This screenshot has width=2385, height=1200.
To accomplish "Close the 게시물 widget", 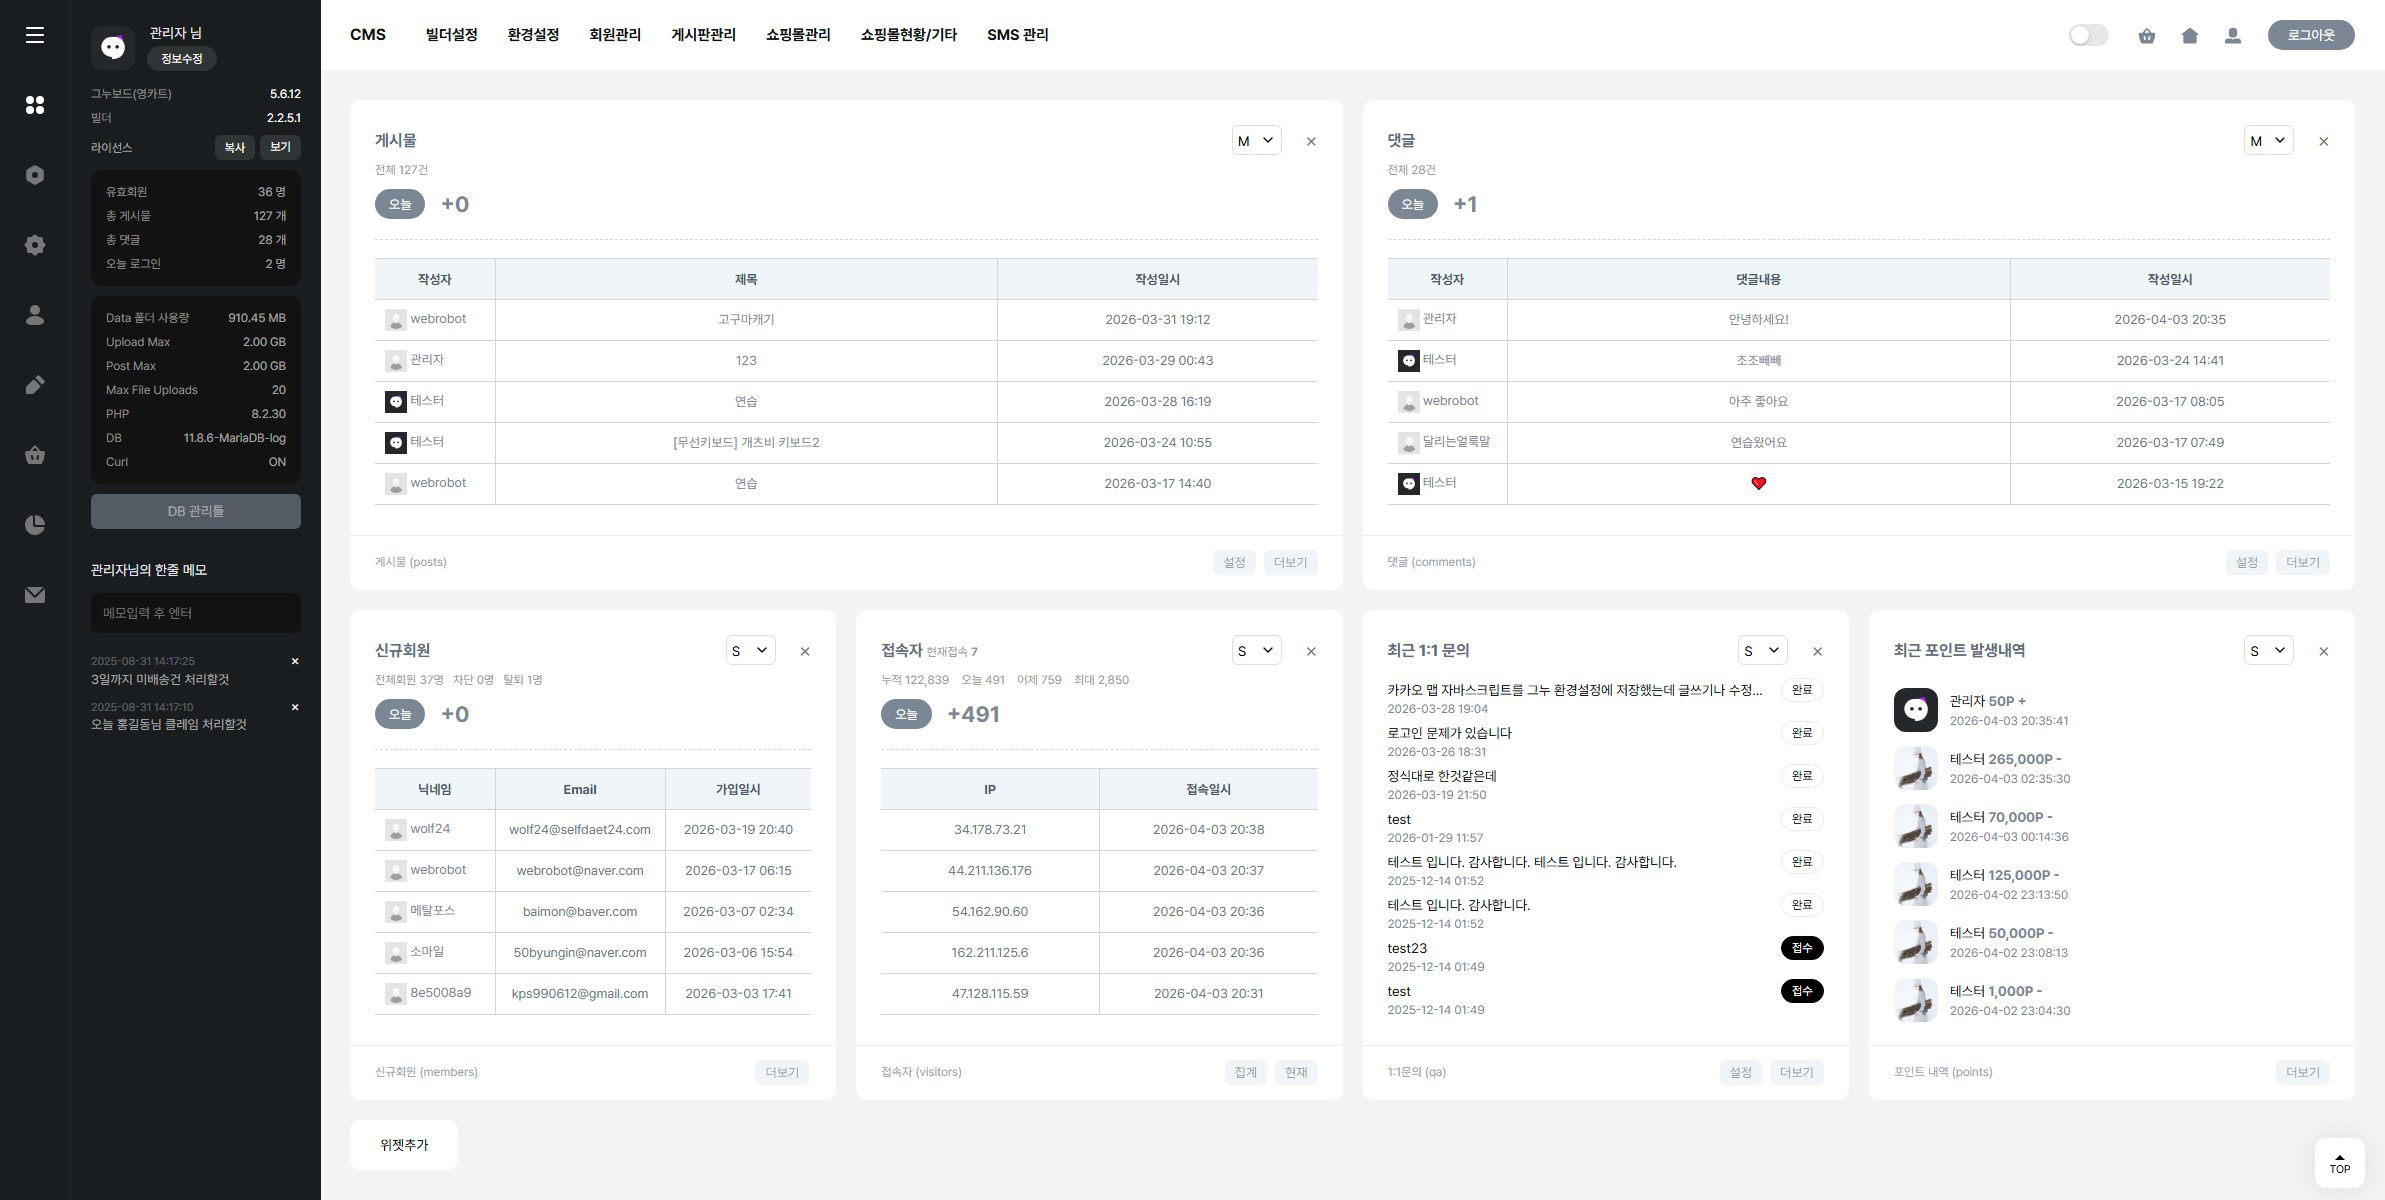I will [1311, 142].
